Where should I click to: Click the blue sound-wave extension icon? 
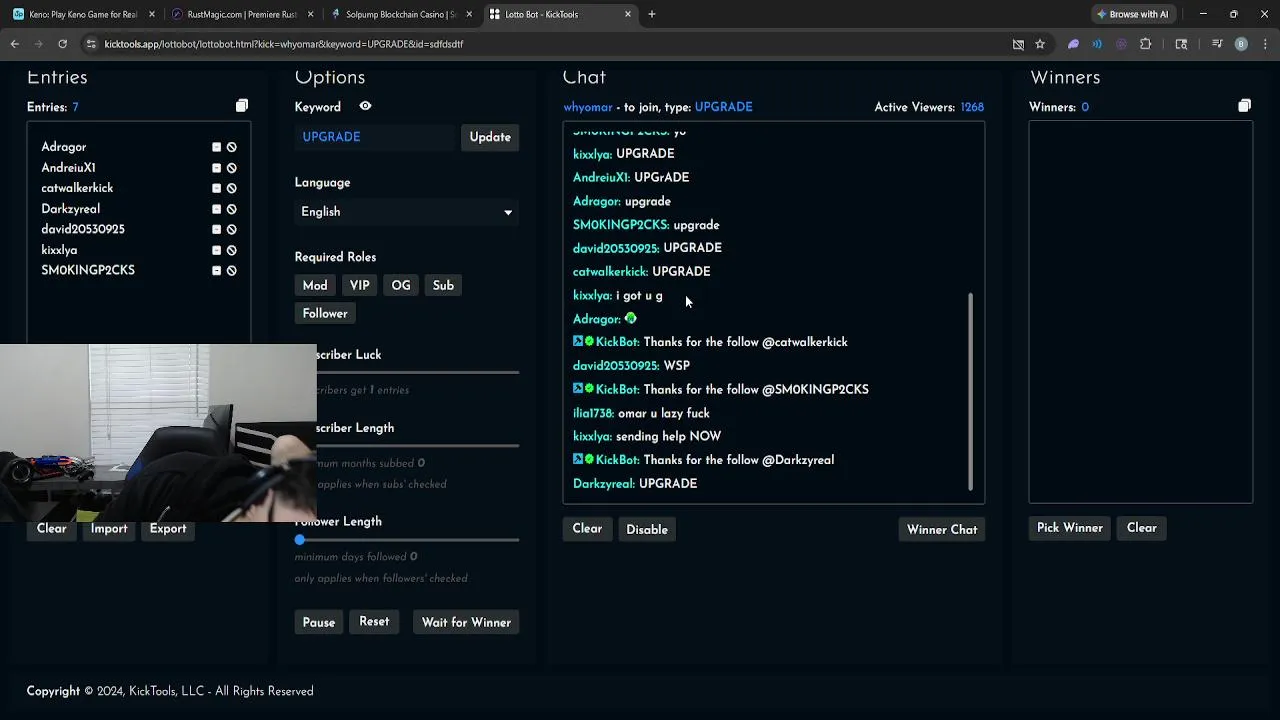pyautogui.click(x=1097, y=44)
